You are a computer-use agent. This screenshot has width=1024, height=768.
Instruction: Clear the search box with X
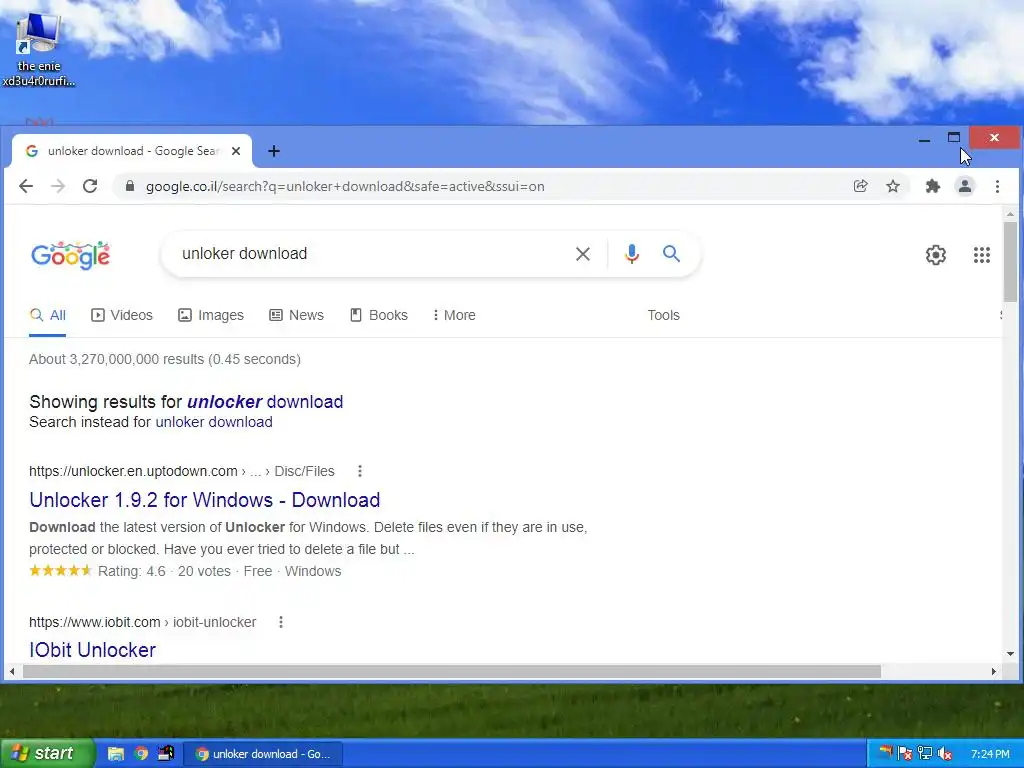point(583,254)
